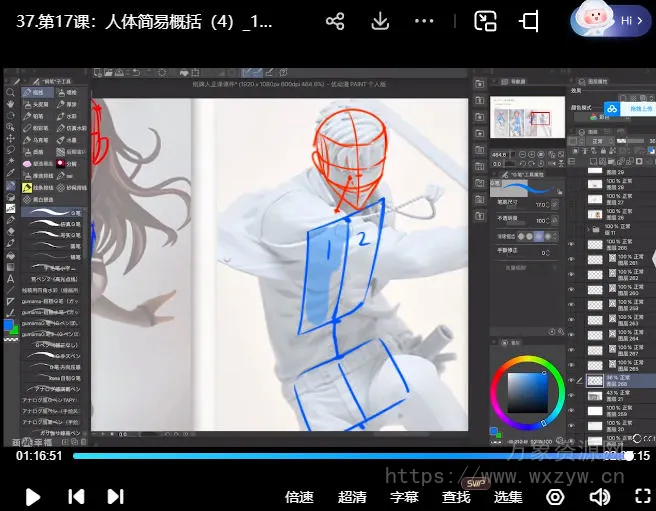
Task: Open the three-dot more options menu
Action: pyautogui.click(x=427, y=21)
